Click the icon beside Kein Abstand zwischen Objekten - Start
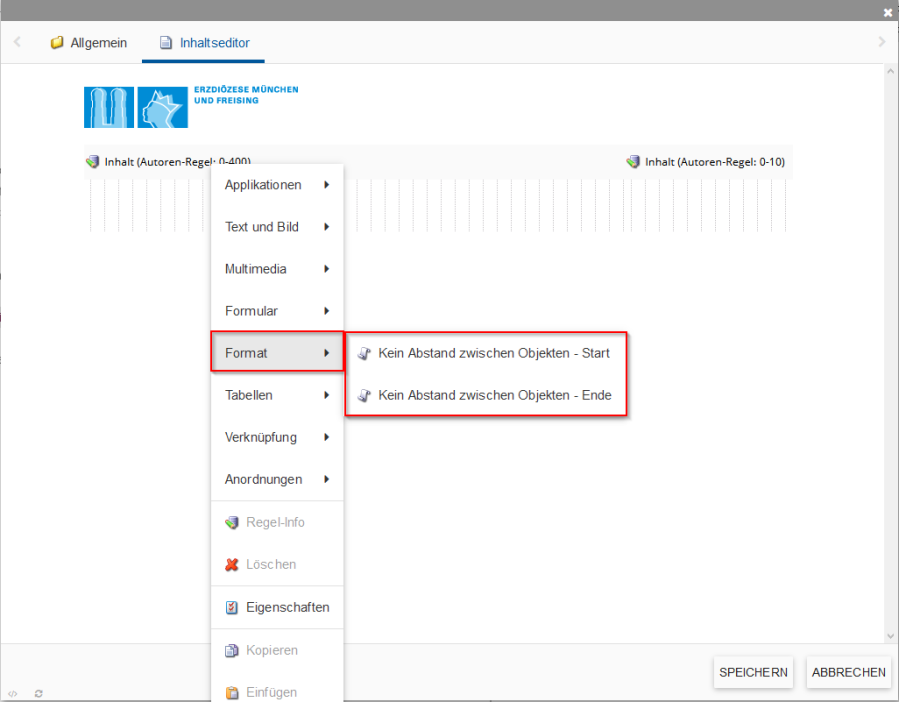Screen dimensions: 899x702 pyautogui.click(x=362, y=352)
